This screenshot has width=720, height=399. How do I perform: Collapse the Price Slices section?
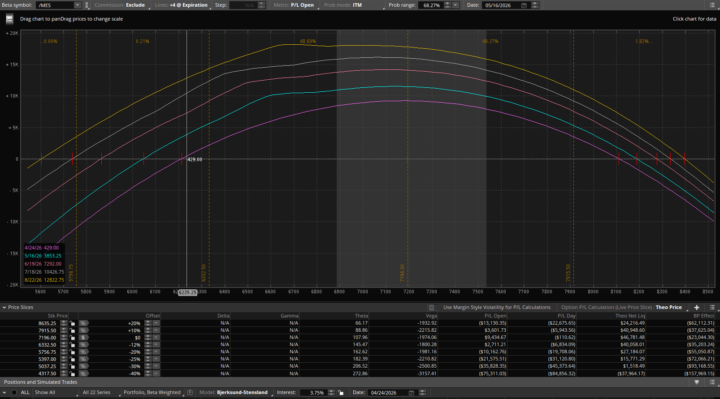click(x=4, y=307)
